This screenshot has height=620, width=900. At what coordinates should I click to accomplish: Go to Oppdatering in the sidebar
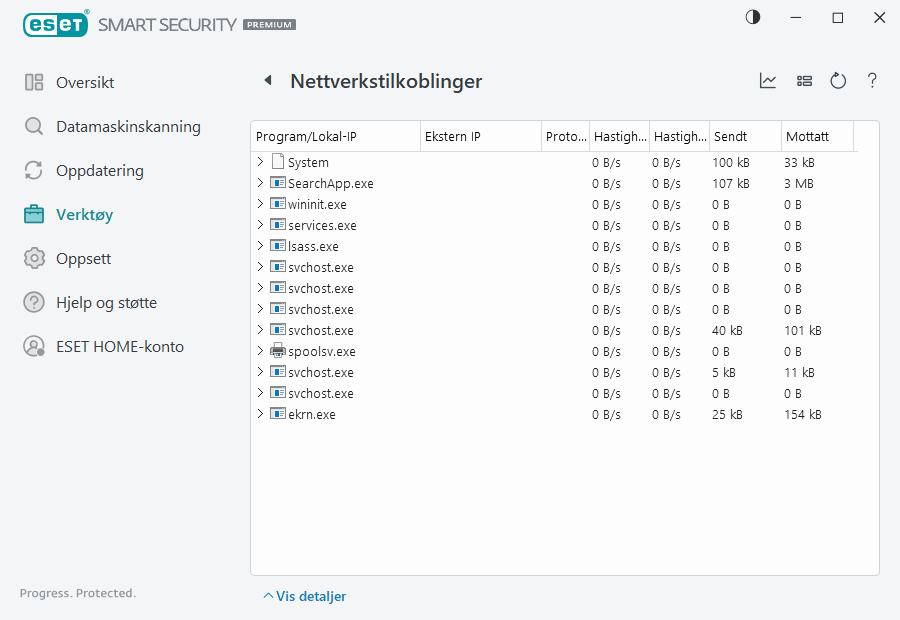point(99,171)
